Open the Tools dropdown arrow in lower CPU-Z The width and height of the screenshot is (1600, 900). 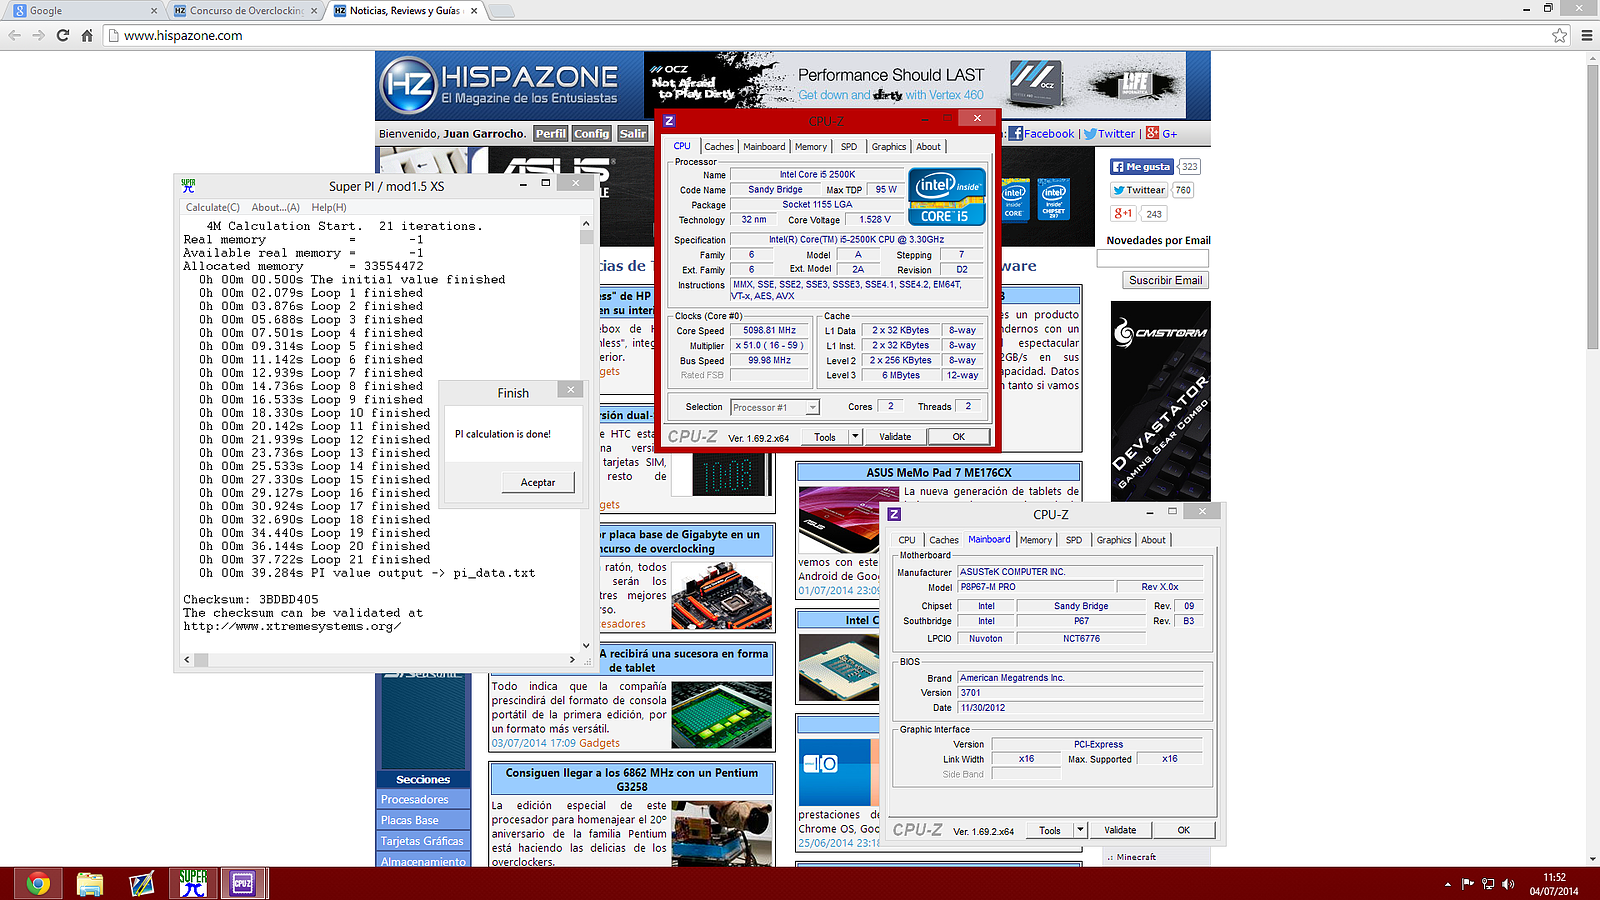[1080, 830]
